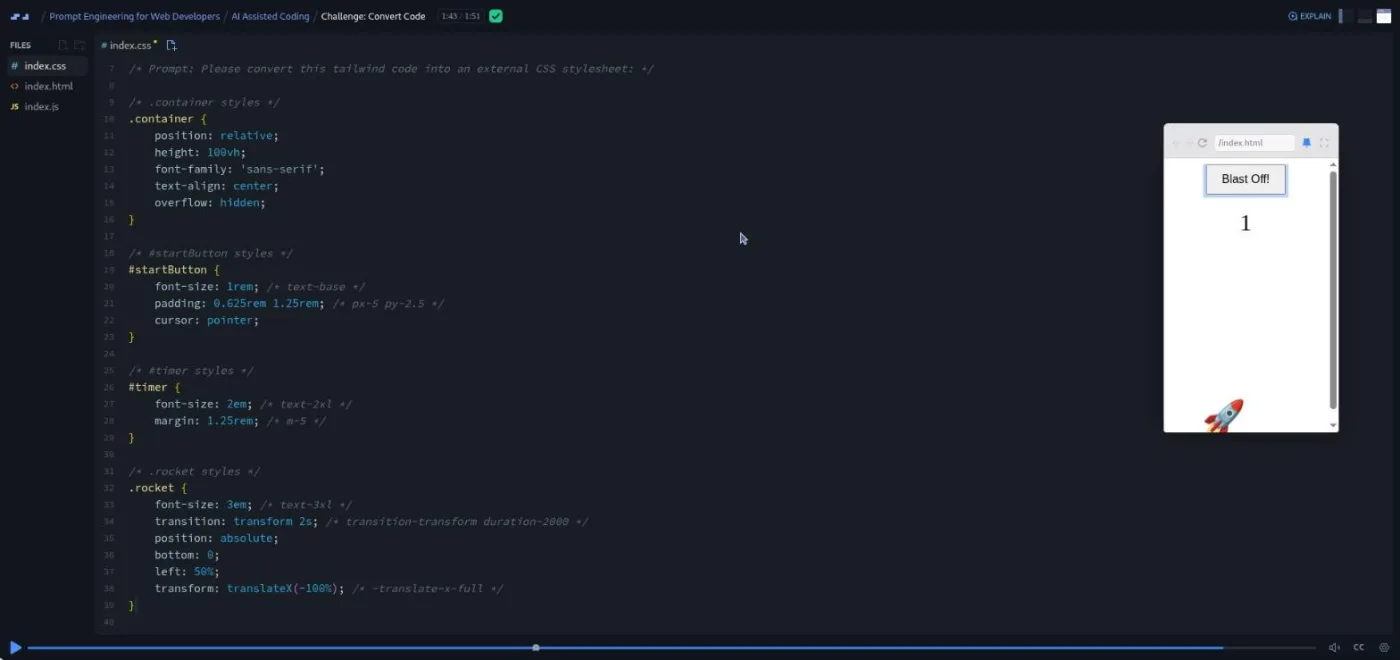Click the 'left: 50%' line
1400x660 pixels.
click(187, 572)
